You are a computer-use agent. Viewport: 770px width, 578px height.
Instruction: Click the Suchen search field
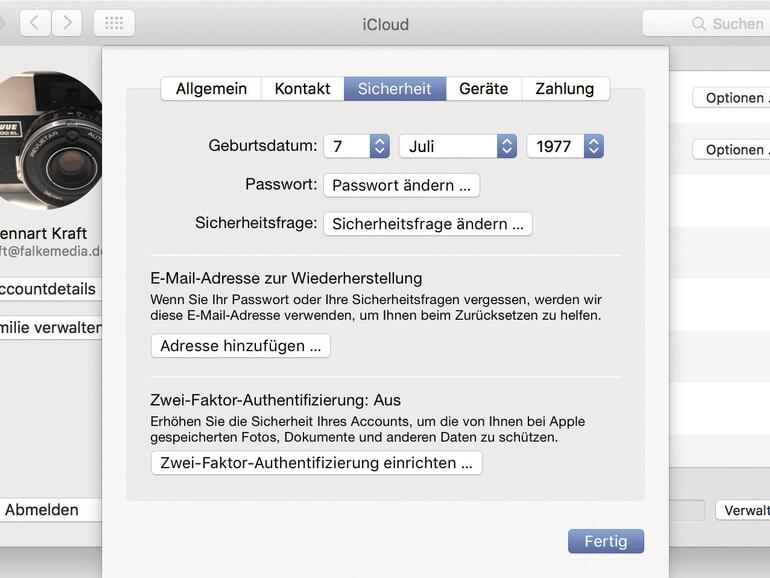[706, 23]
